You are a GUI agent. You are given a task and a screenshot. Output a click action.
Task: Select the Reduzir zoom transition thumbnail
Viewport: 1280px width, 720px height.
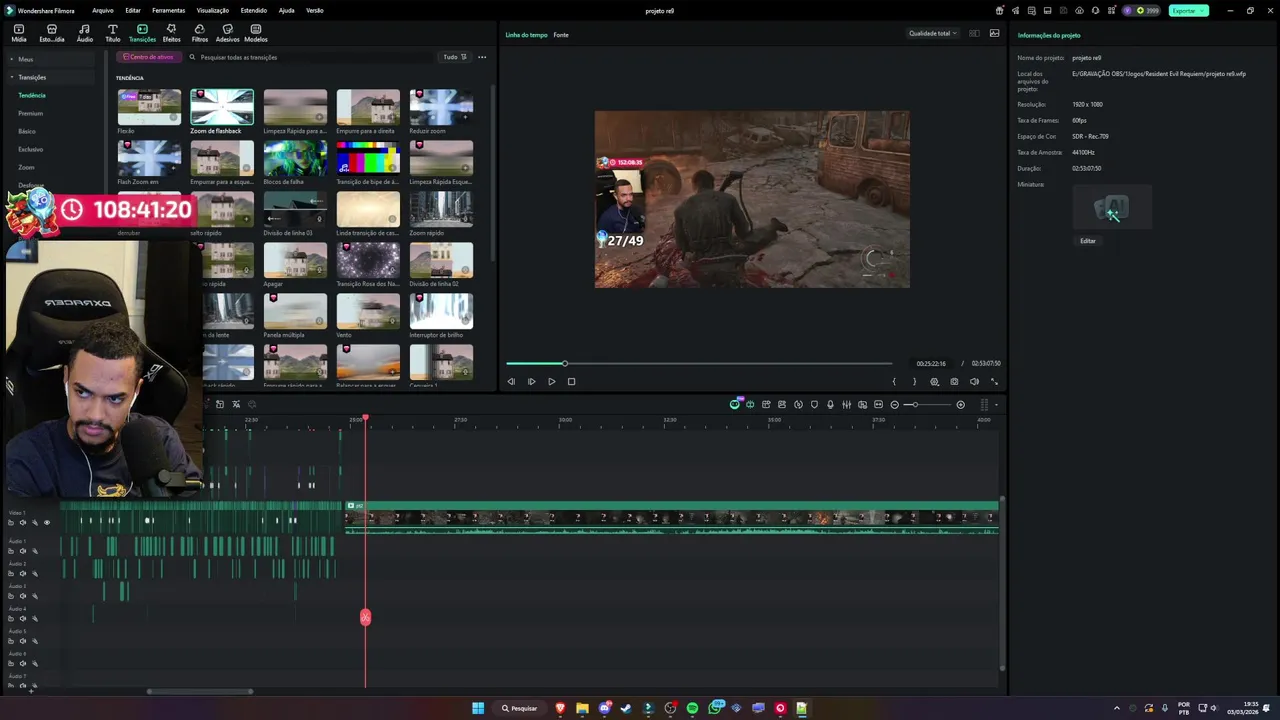point(441,107)
